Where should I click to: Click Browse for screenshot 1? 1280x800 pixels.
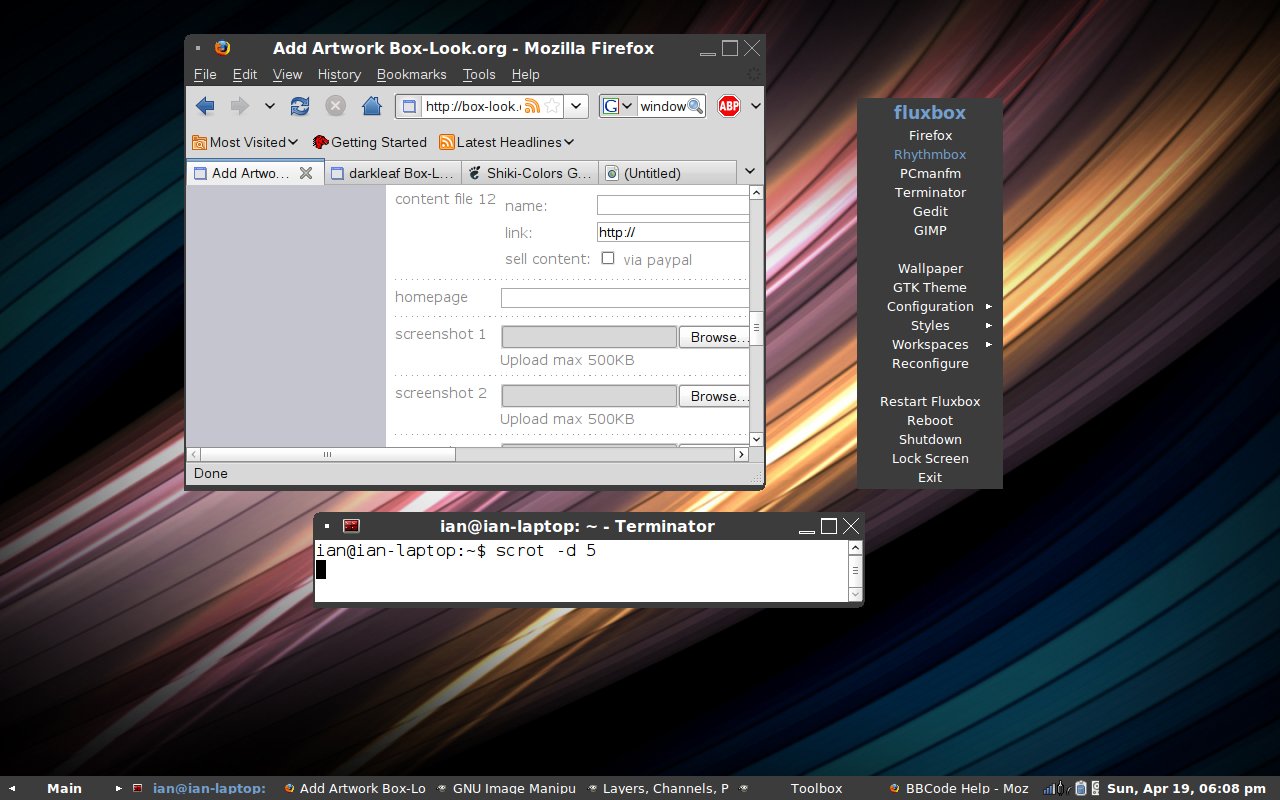(714, 337)
